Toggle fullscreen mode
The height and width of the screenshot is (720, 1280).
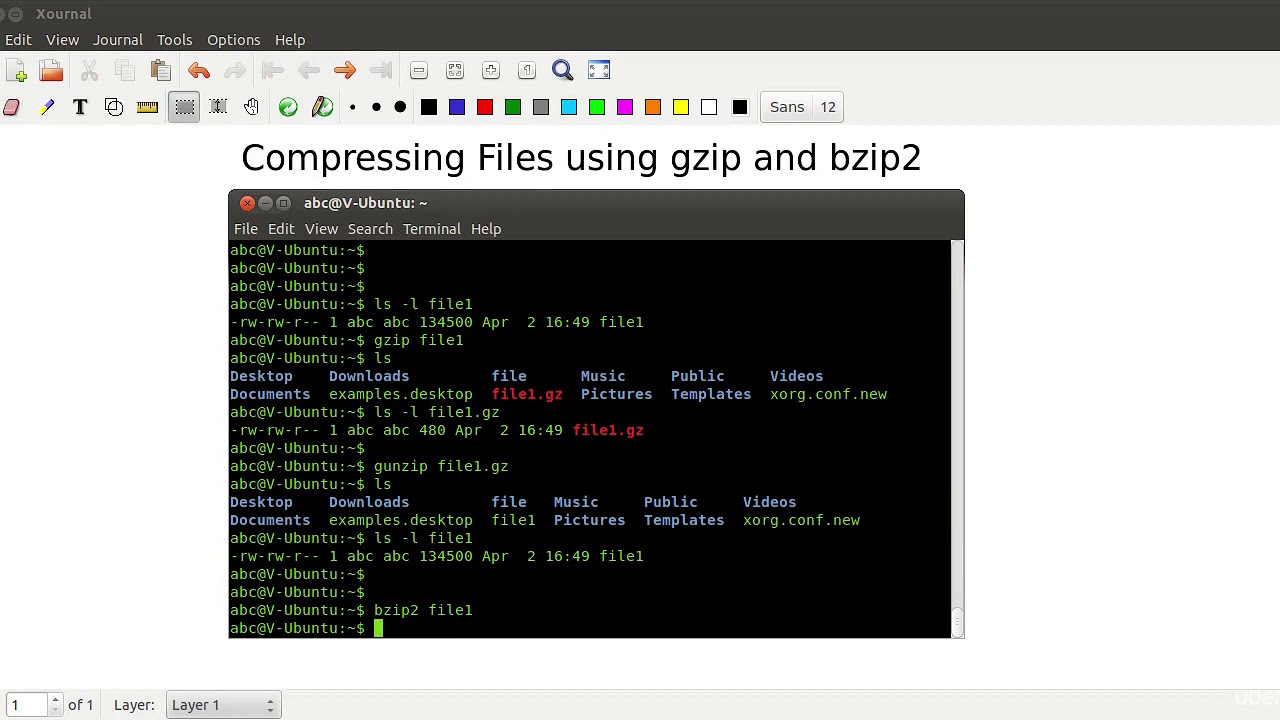click(x=599, y=70)
